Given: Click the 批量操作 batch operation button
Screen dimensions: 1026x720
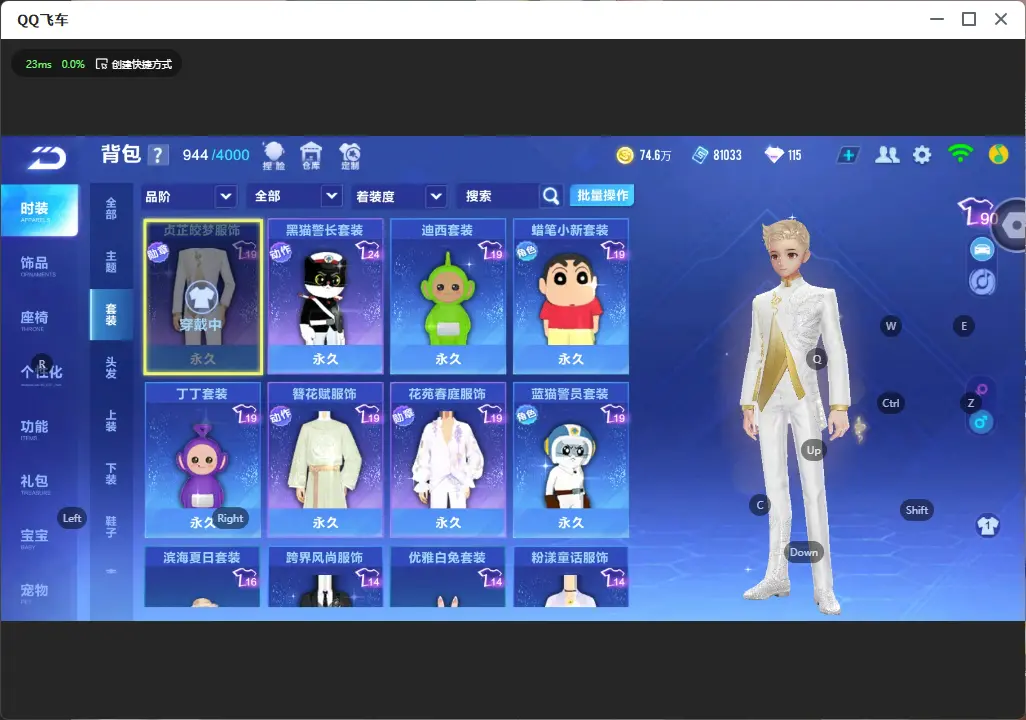Looking at the screenshot, I should point(602,196).
